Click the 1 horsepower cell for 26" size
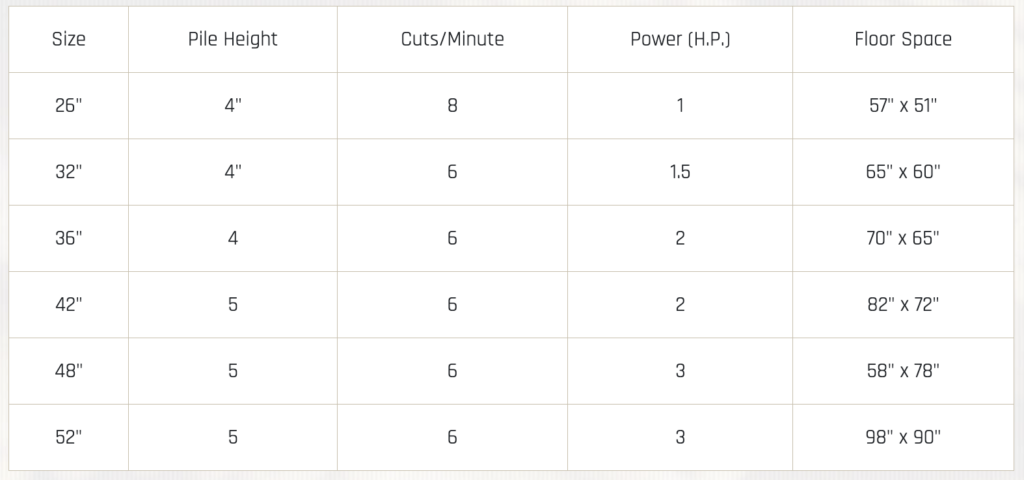1024x480 pixels. (x=680, y=105)
